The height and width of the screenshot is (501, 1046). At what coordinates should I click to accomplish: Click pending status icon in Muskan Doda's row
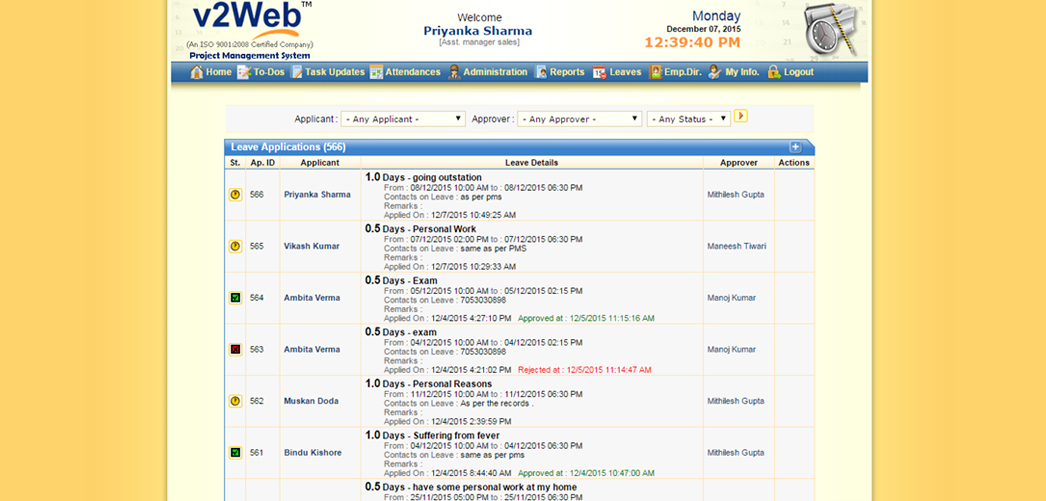235,401
